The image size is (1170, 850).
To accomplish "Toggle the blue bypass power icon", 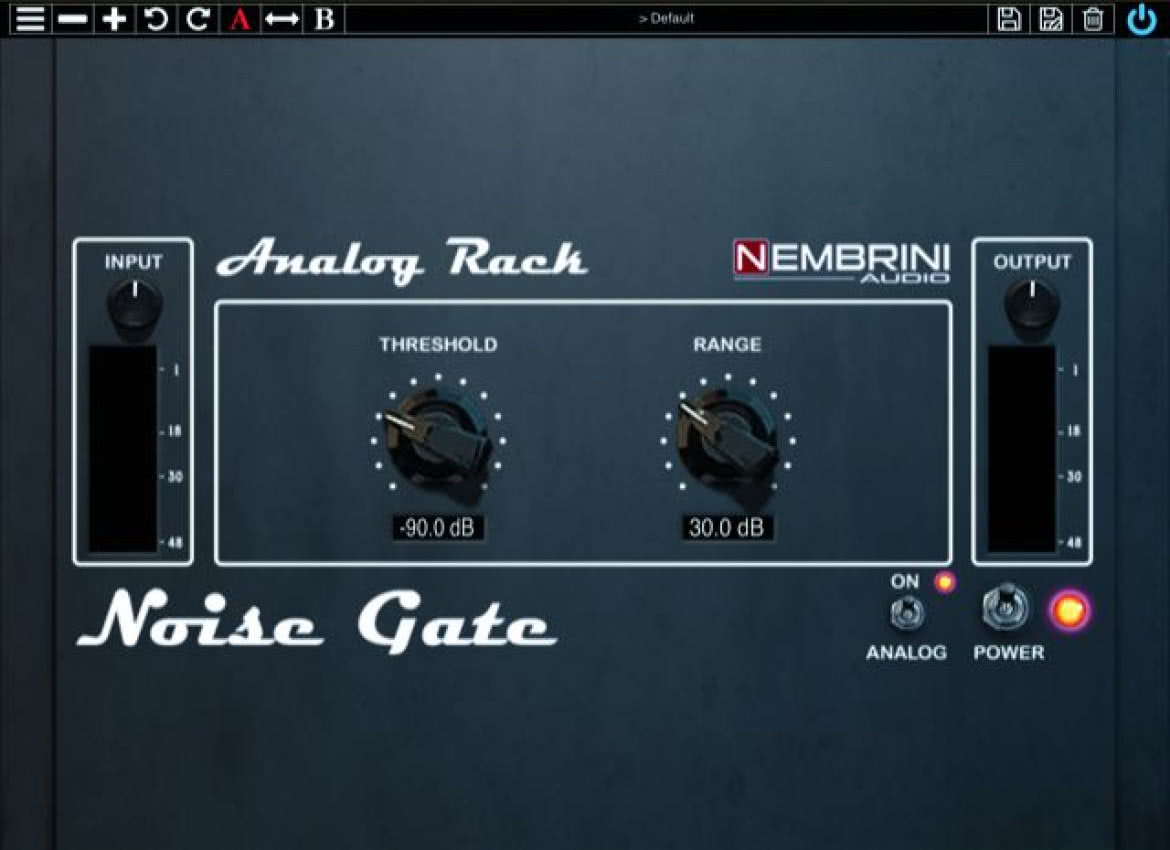I will (1142, 19).
